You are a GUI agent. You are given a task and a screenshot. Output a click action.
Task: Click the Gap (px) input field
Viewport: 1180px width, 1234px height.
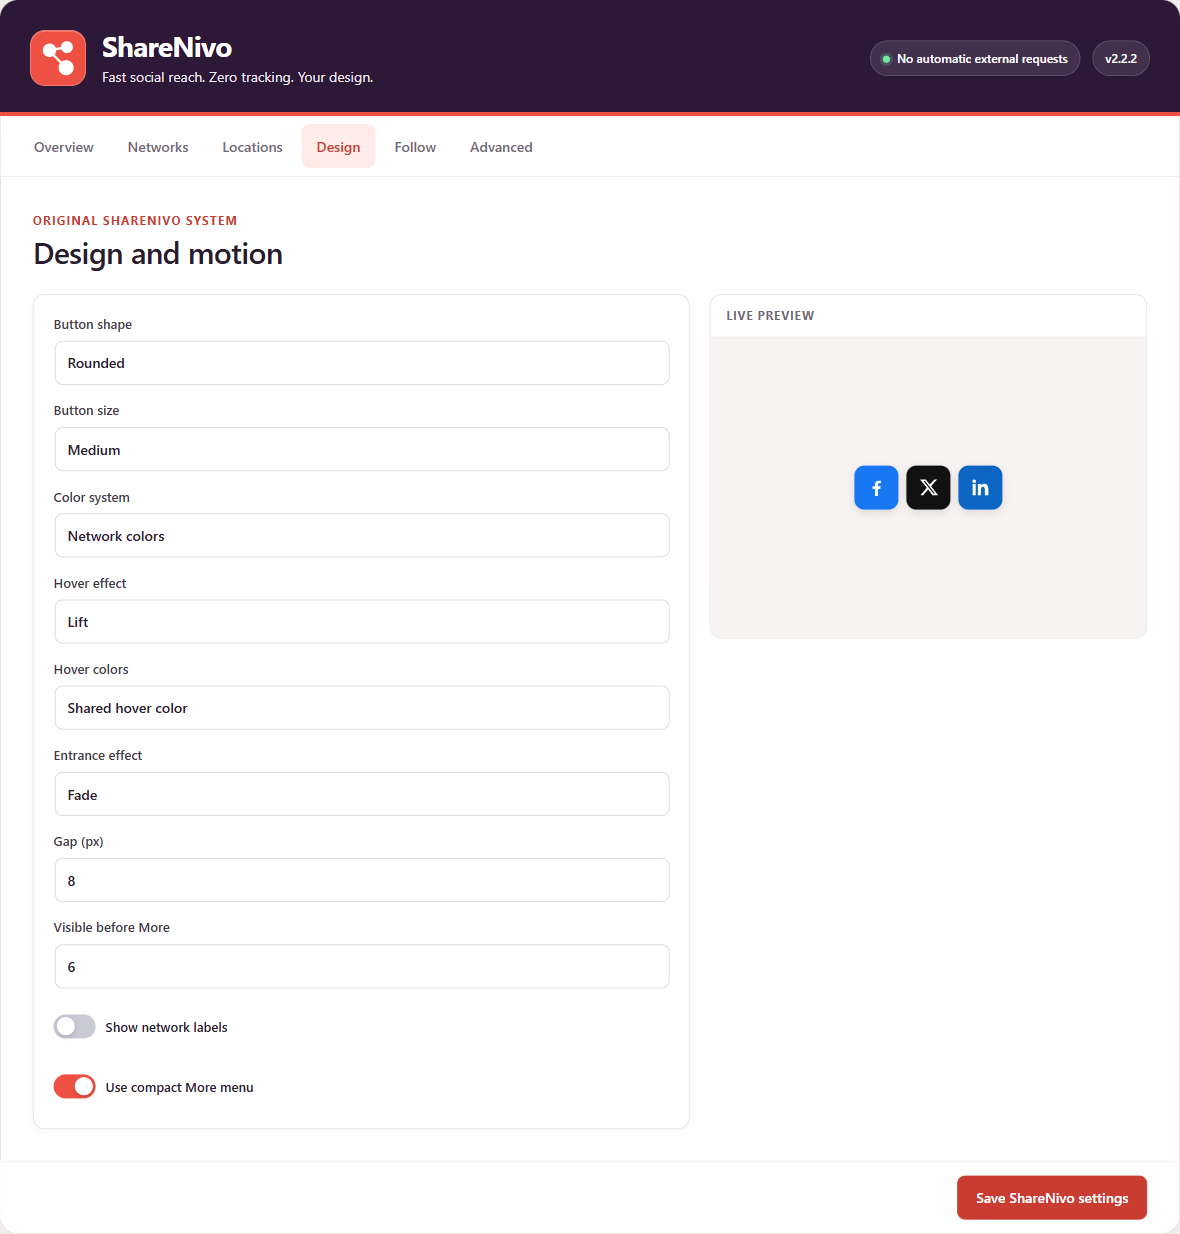tap(362, 881)
